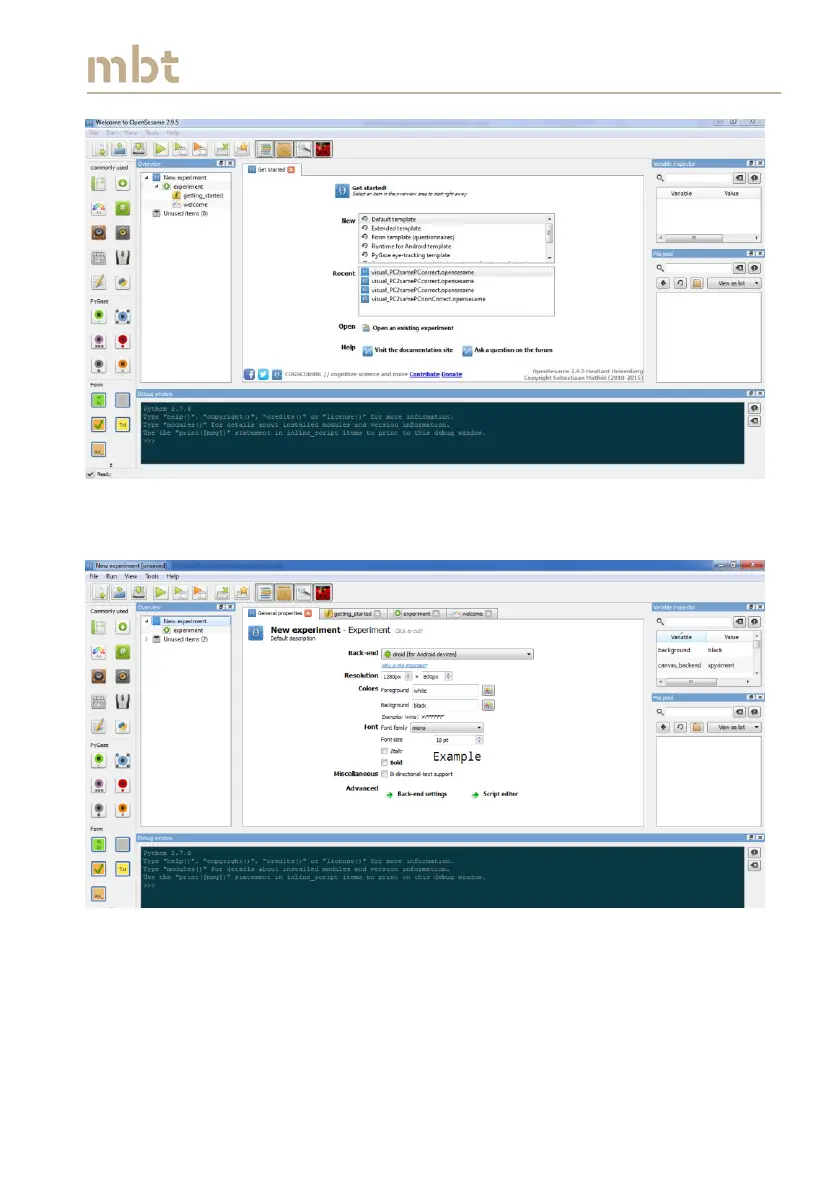Viewport: 839px width, 1191px height.
Task: Toggle the overview panel toolbar icon in the New experiment [unsaved] window
Action: 264,592
